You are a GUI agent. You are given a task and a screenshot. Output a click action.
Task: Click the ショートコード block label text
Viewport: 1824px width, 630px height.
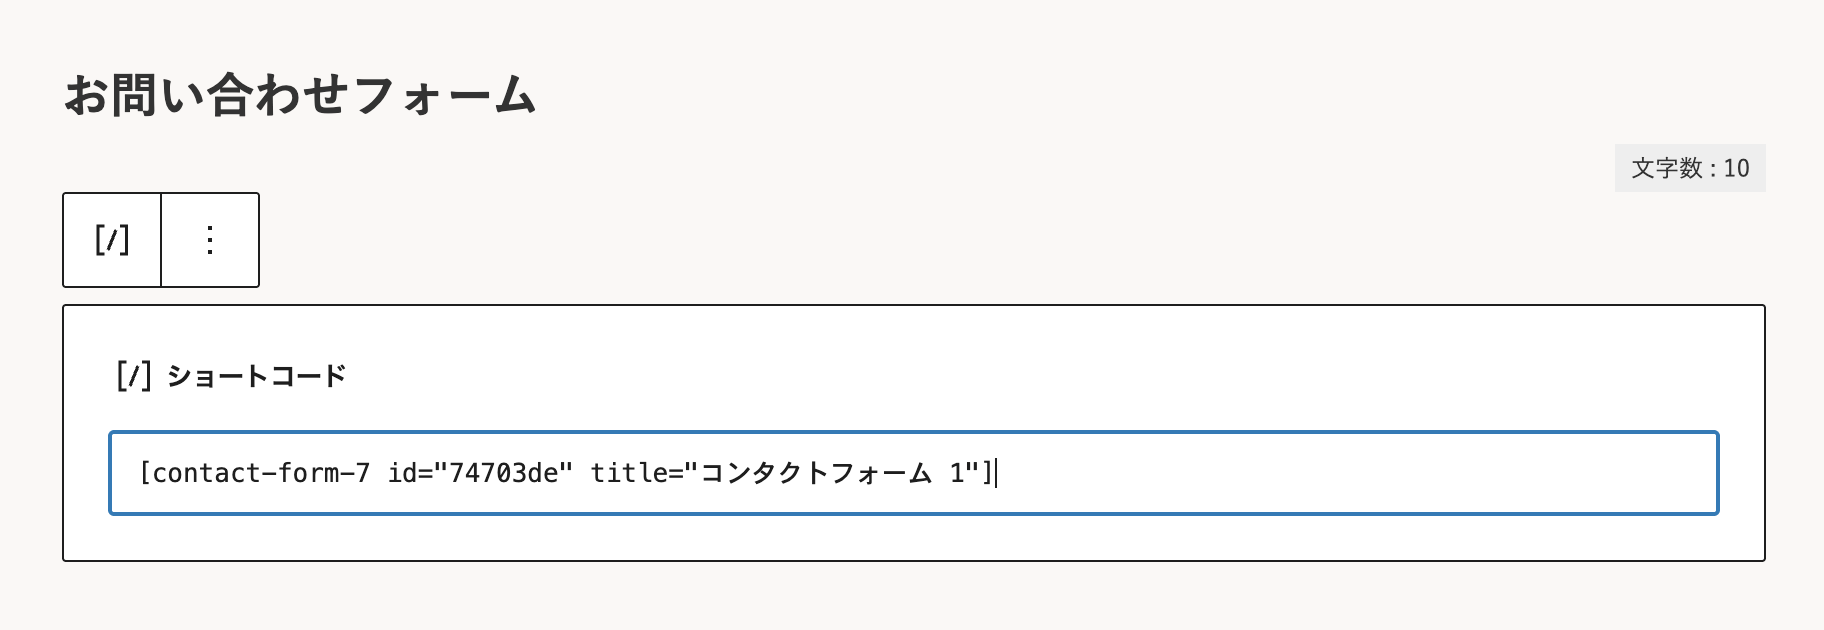coord(256,376)
